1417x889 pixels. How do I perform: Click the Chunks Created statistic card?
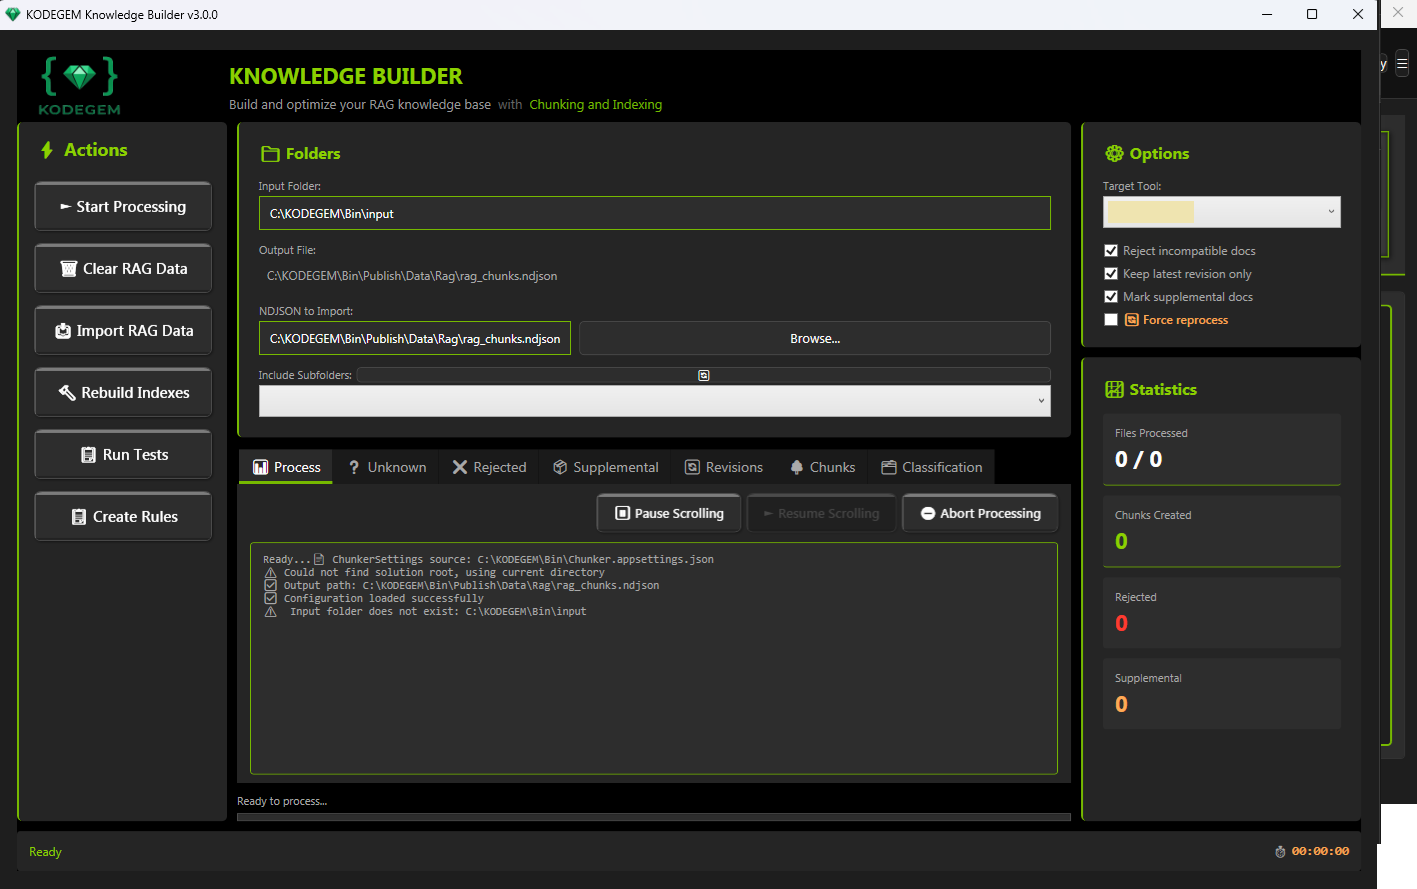tap(1222, 531)
